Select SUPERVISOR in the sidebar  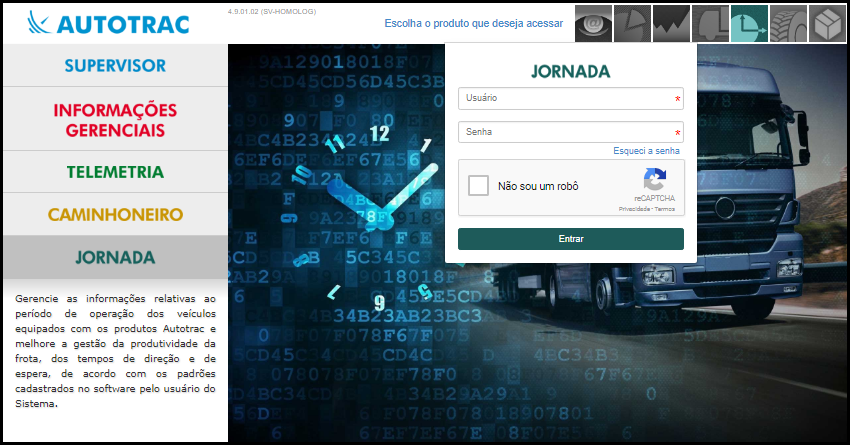115,66
